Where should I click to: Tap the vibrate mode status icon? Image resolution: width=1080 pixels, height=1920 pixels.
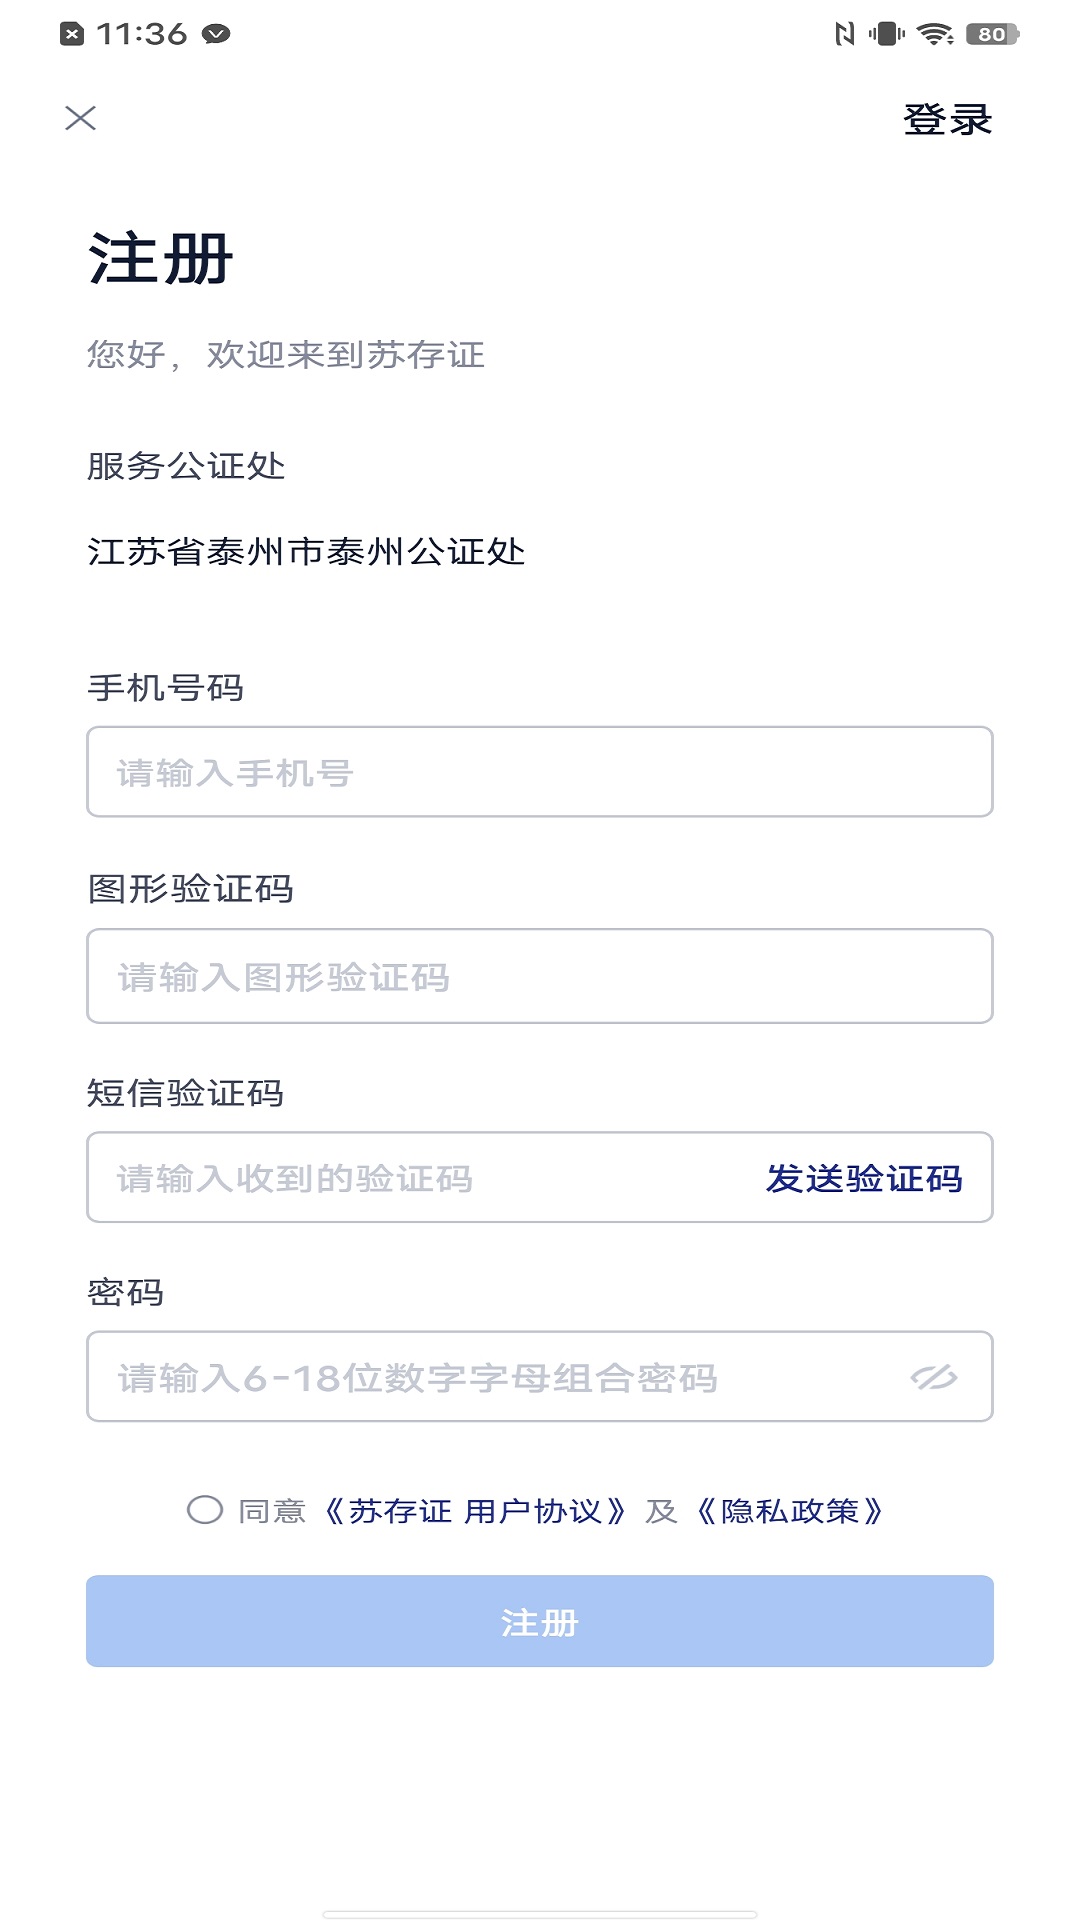(886, 34)
